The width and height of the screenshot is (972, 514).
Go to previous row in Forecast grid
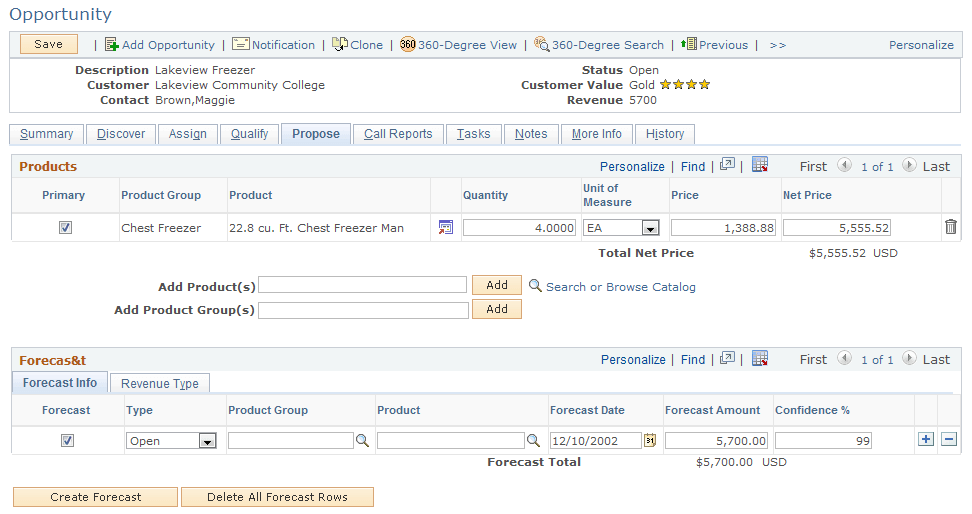844,358
